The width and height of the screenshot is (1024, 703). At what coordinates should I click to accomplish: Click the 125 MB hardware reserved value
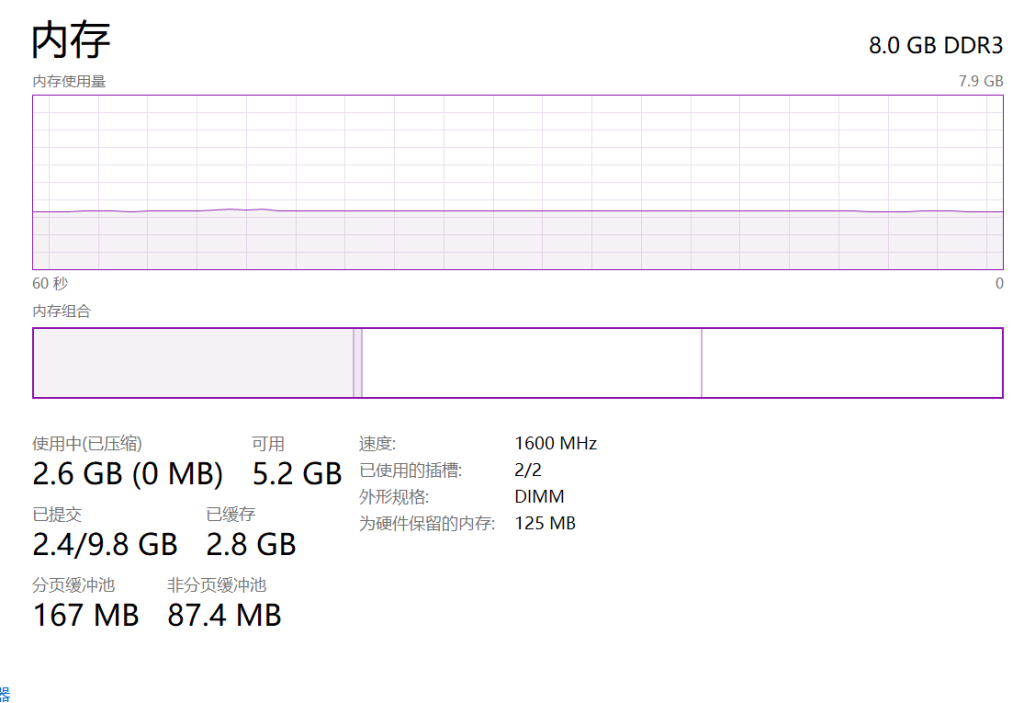click(545, 523)
